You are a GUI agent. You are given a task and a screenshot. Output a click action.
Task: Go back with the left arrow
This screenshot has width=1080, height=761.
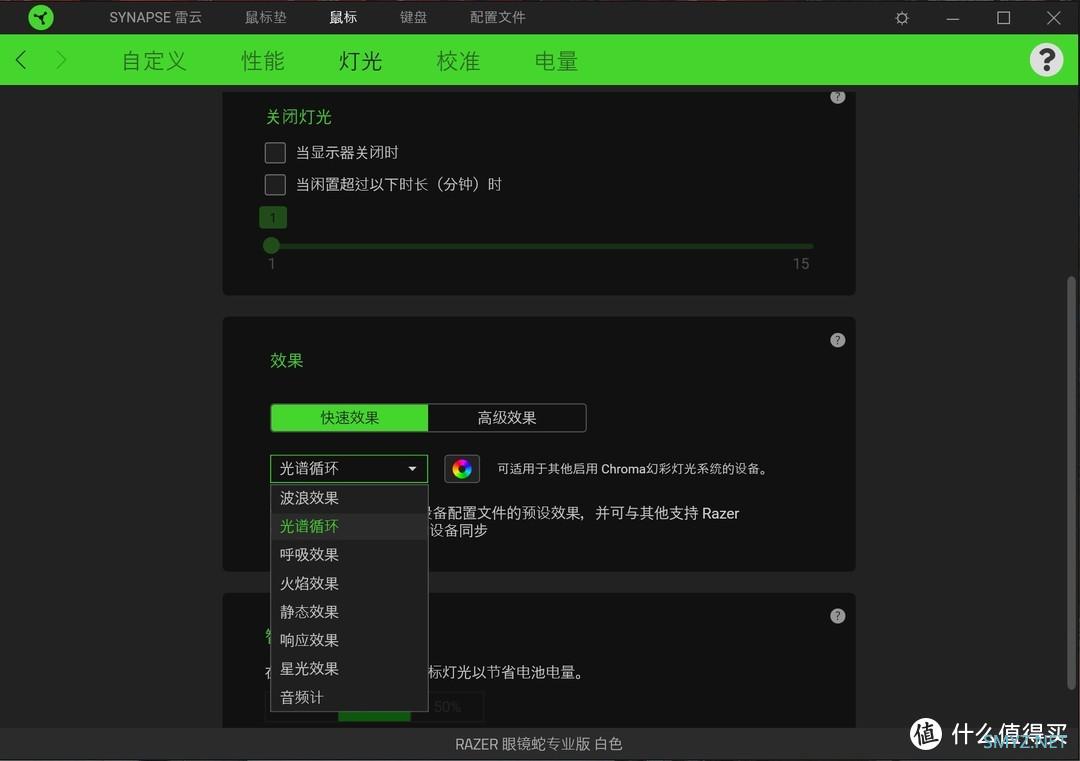[x=21, y=60]
